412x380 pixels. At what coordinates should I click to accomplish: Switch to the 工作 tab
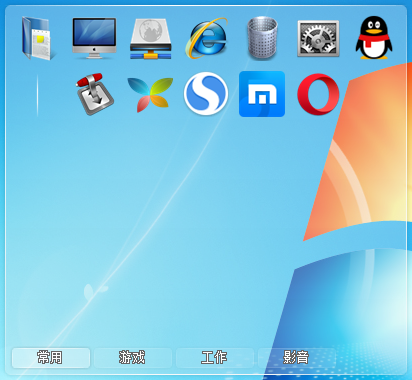215,358
